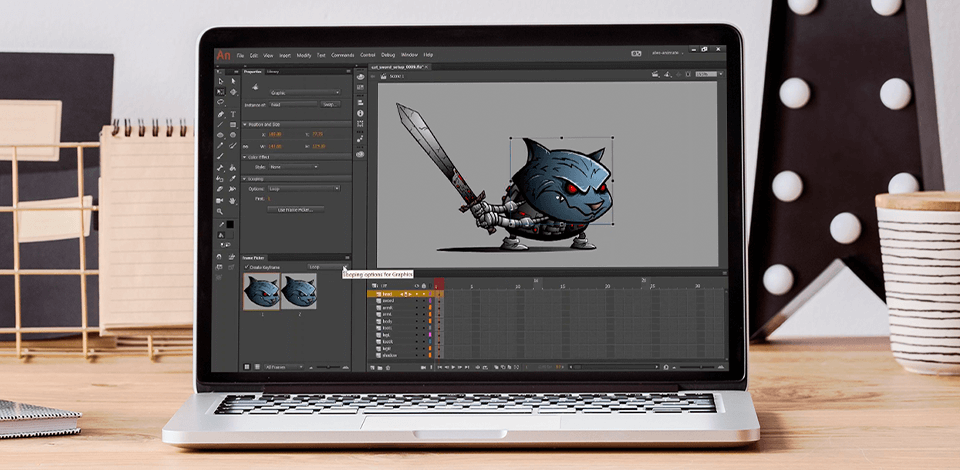
Task: Open the Graphic instance type dropdown
Action: tap(305, 93)
